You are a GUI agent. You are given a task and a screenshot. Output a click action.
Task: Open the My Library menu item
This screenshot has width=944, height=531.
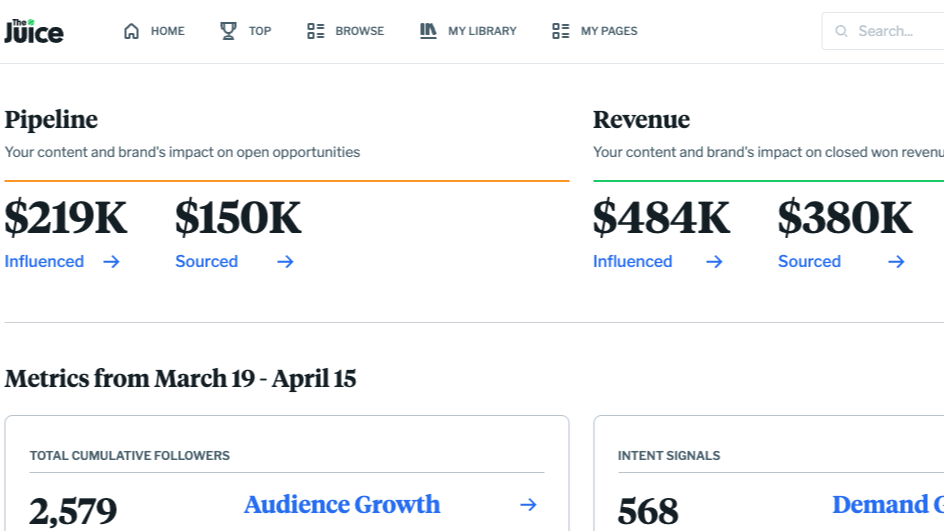[482, 31]
